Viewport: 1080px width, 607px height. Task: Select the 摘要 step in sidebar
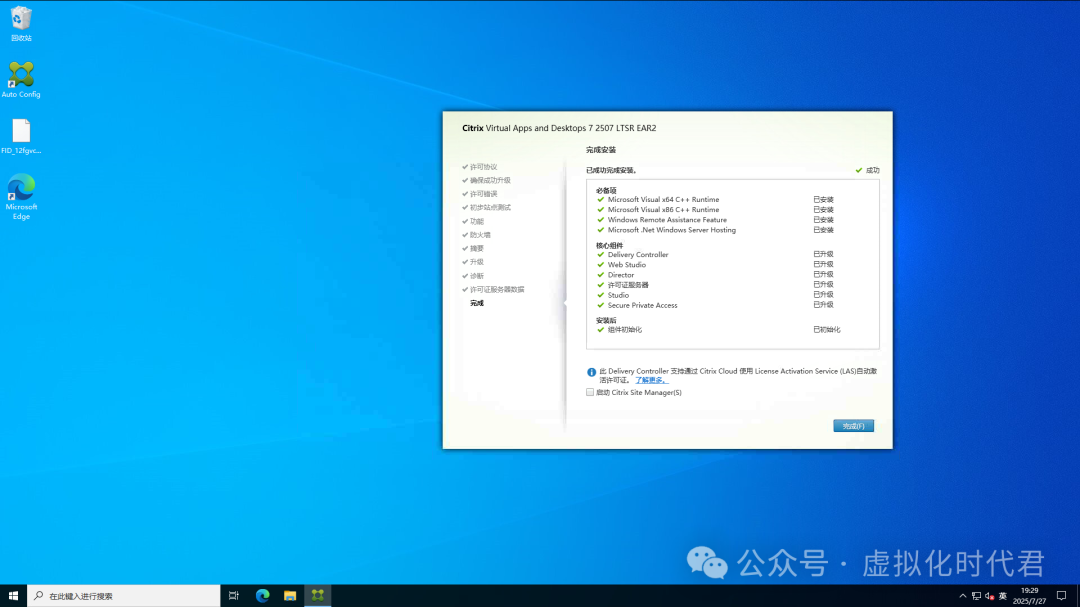click(x=477, y=249)
